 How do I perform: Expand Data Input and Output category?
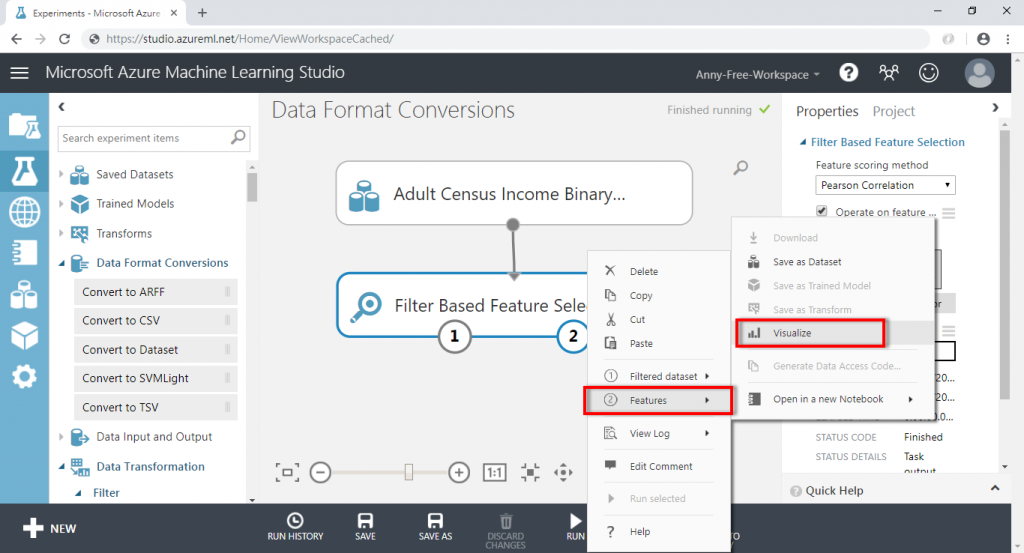(61, 437)
